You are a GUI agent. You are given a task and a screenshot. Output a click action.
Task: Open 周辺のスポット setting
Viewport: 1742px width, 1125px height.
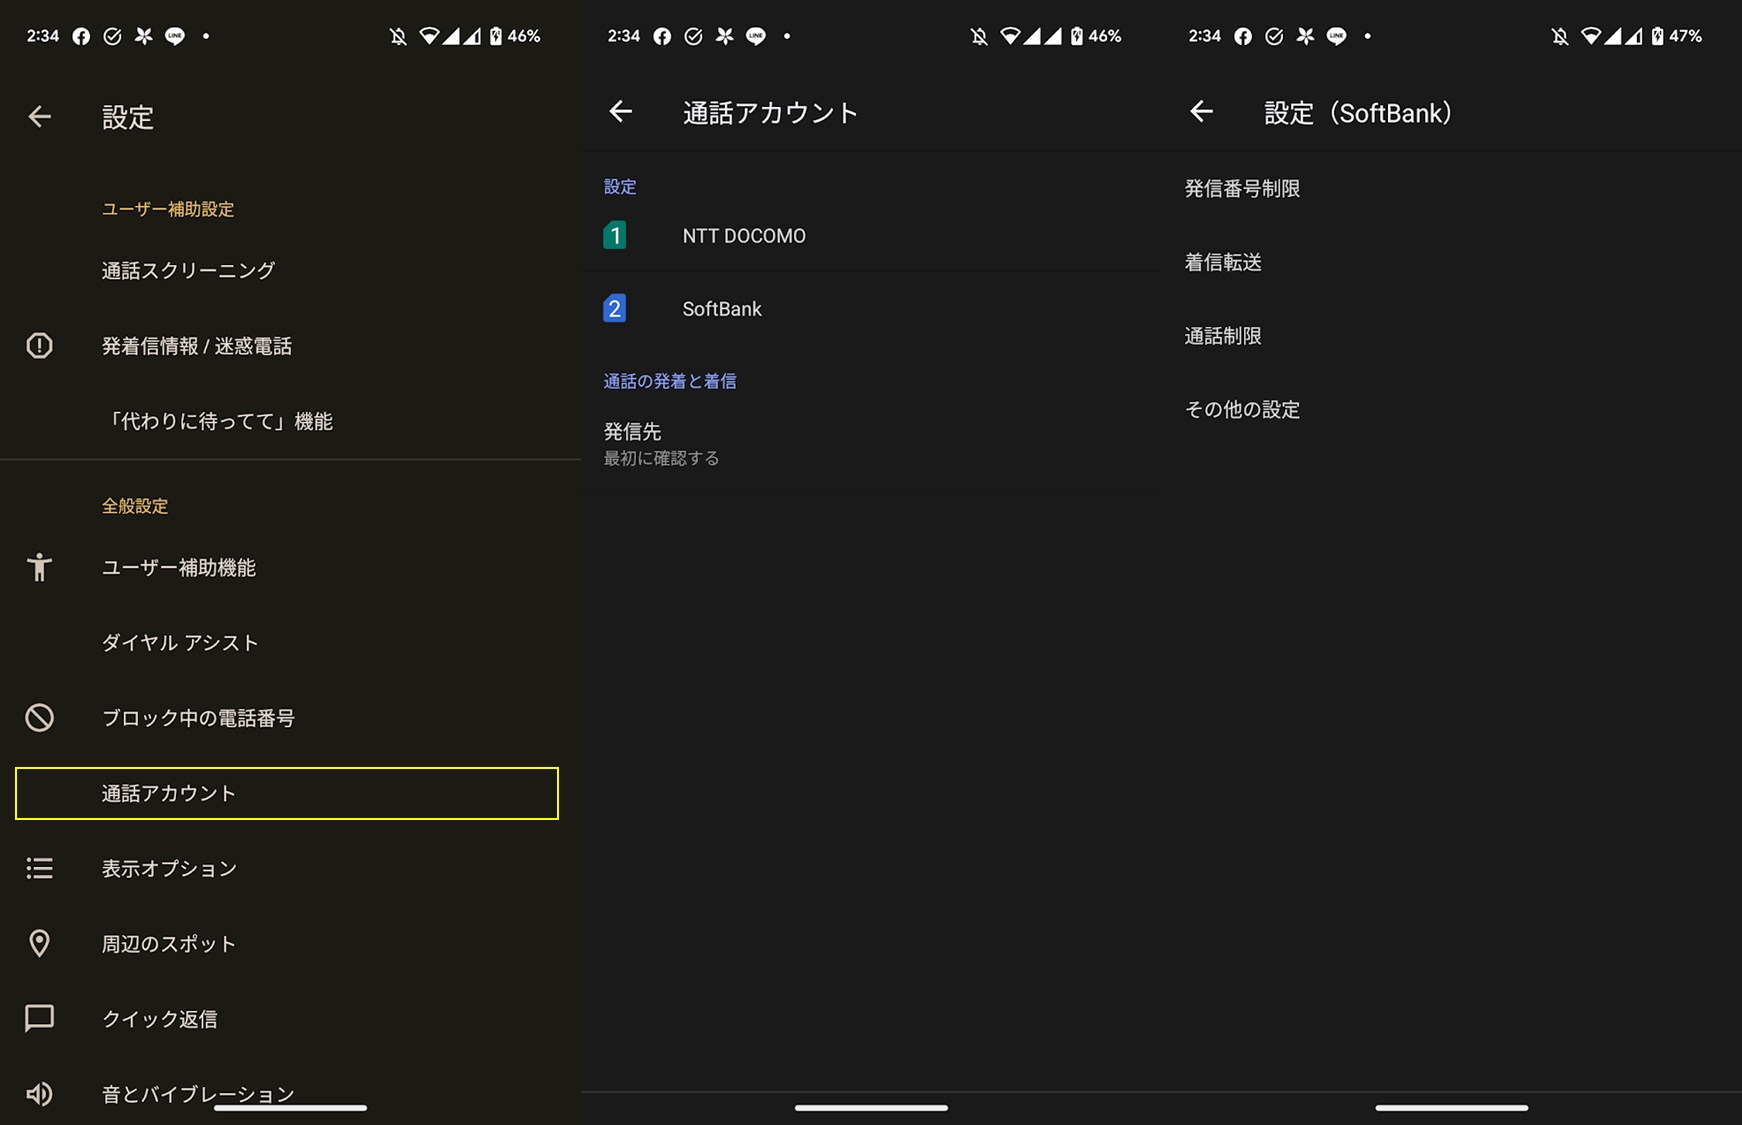tap(290, 943)
